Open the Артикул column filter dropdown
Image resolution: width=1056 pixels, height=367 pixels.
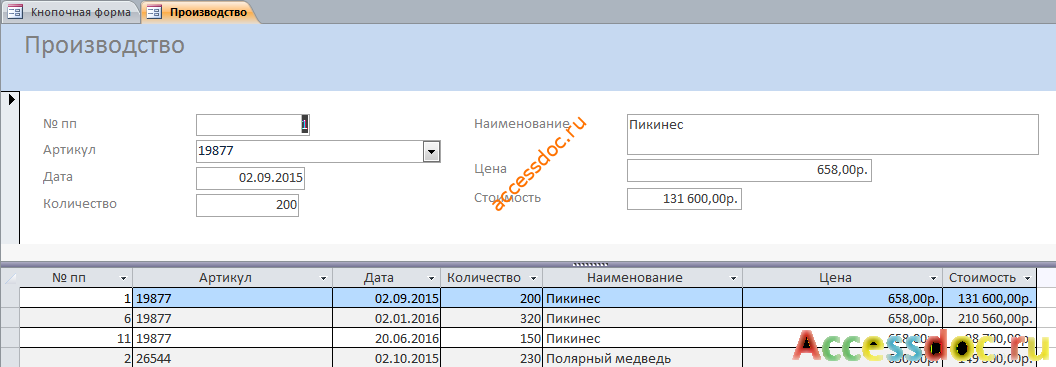[324, 278]
